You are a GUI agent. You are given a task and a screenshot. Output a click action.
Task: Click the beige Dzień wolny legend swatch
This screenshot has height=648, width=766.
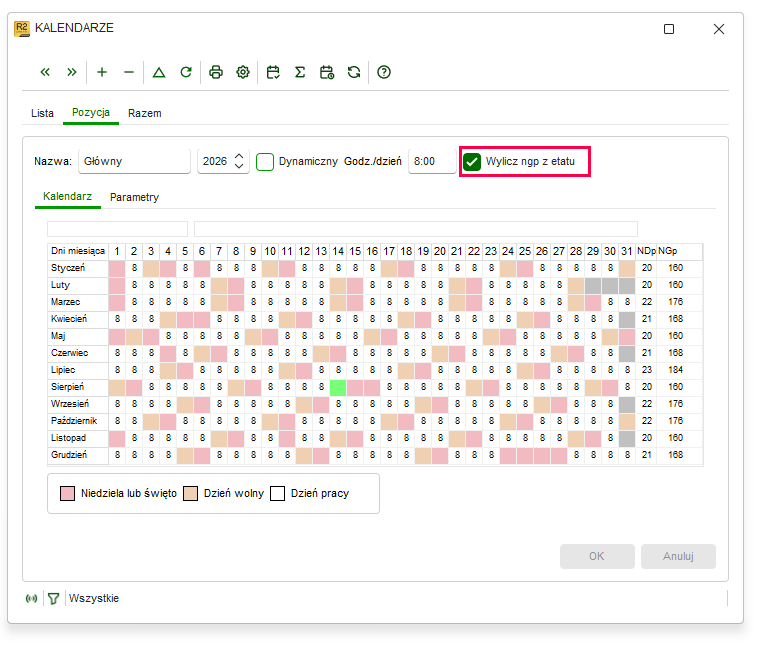(190, 494)
